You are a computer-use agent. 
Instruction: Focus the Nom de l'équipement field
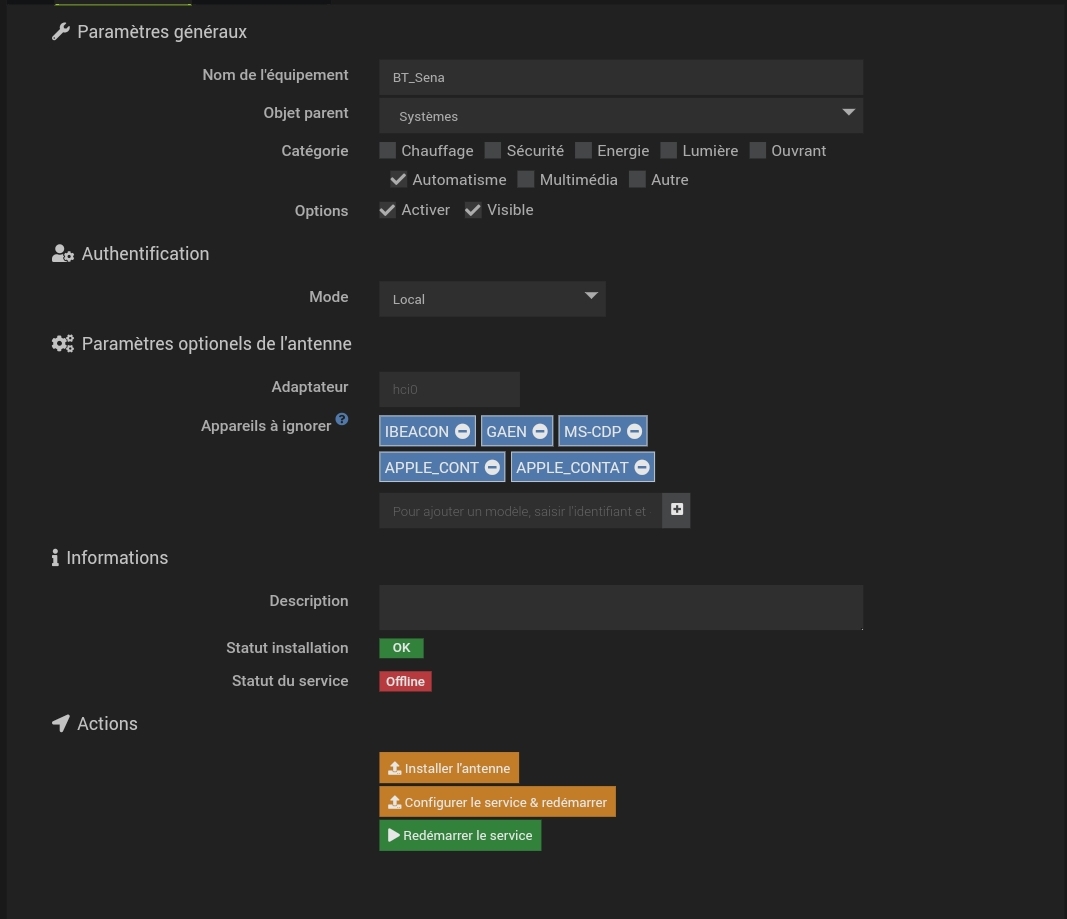coord(620,77)
